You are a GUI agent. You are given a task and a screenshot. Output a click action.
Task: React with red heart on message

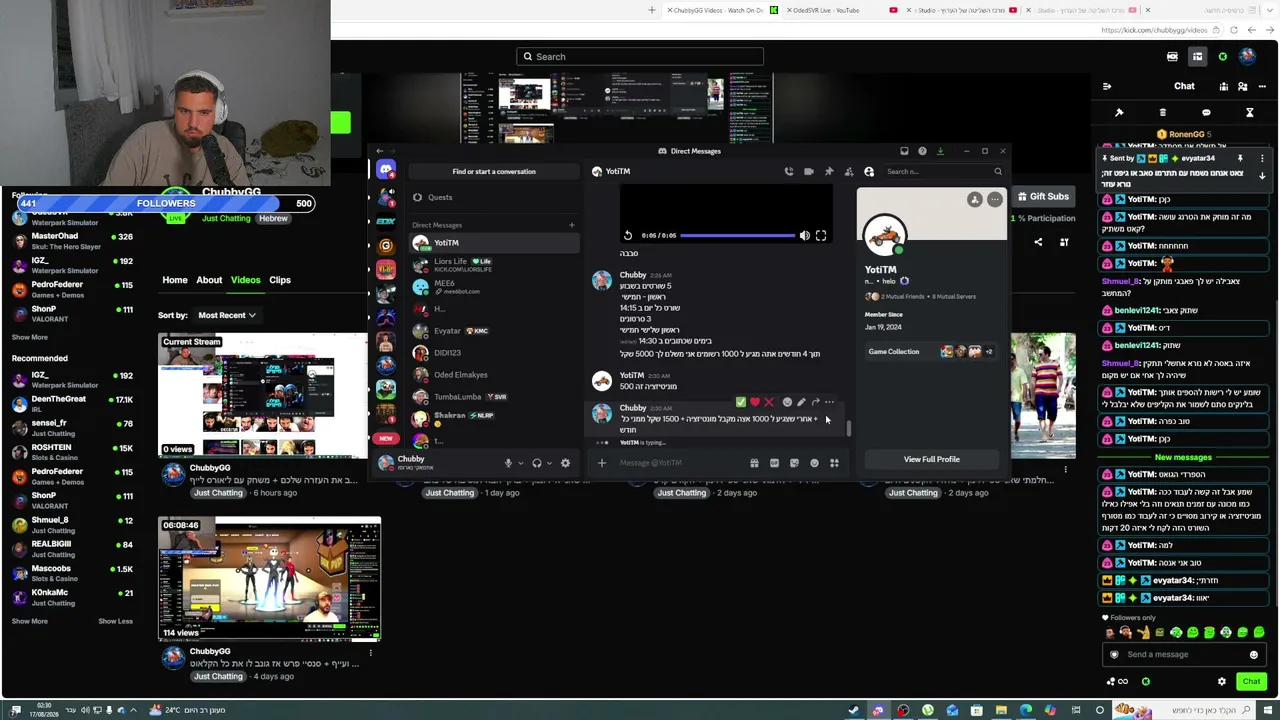[x=755, y=402]
